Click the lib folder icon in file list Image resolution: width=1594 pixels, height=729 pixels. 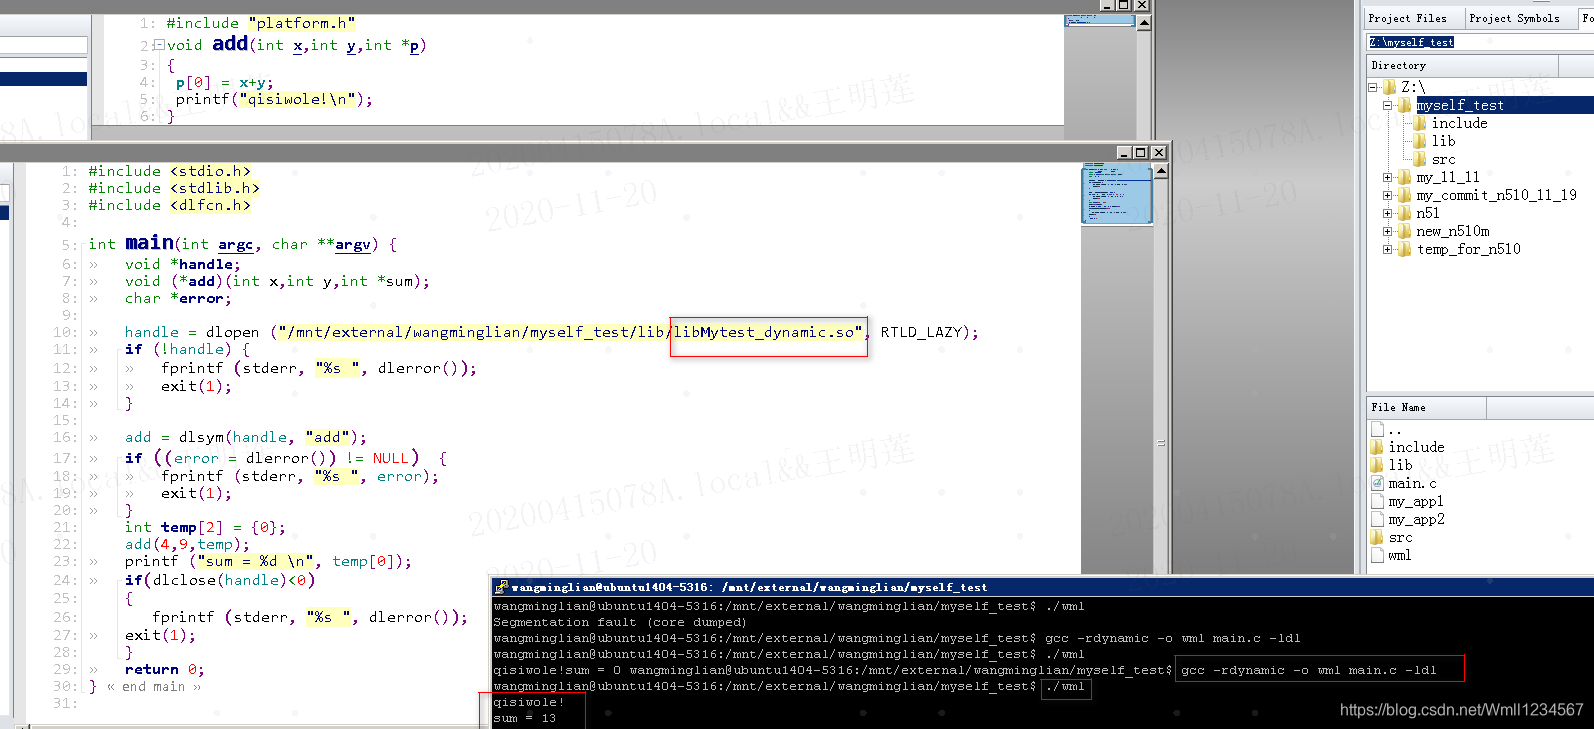point(1377,465)
